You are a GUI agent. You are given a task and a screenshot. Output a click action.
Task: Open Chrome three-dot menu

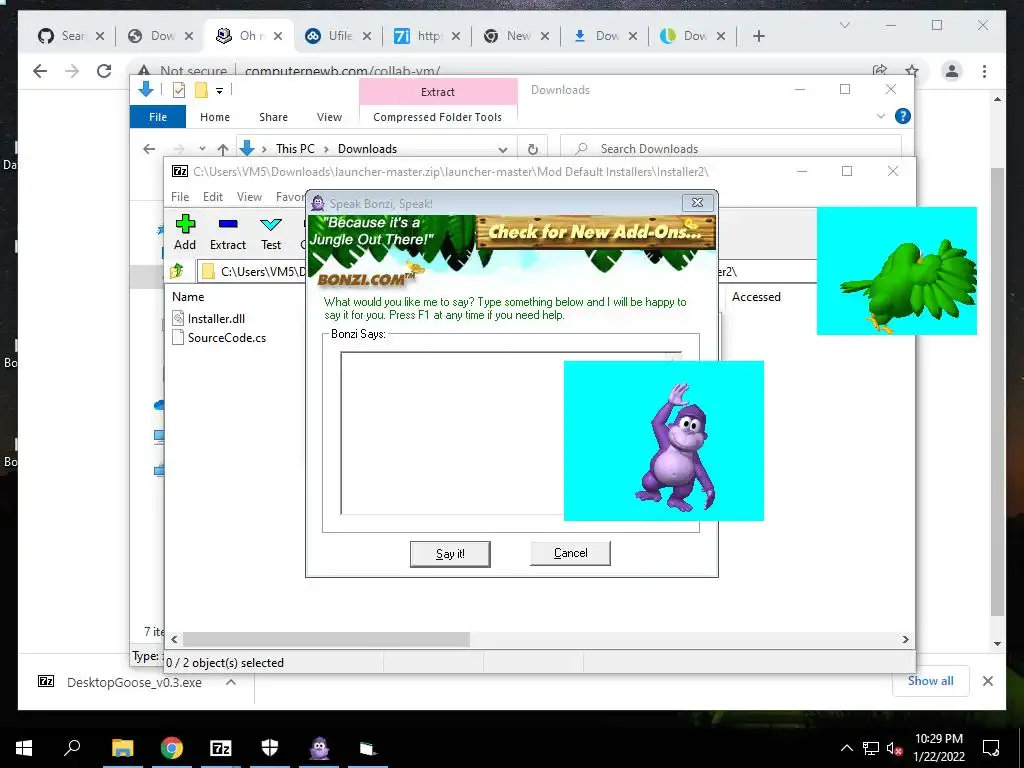(x=984, y=71)
